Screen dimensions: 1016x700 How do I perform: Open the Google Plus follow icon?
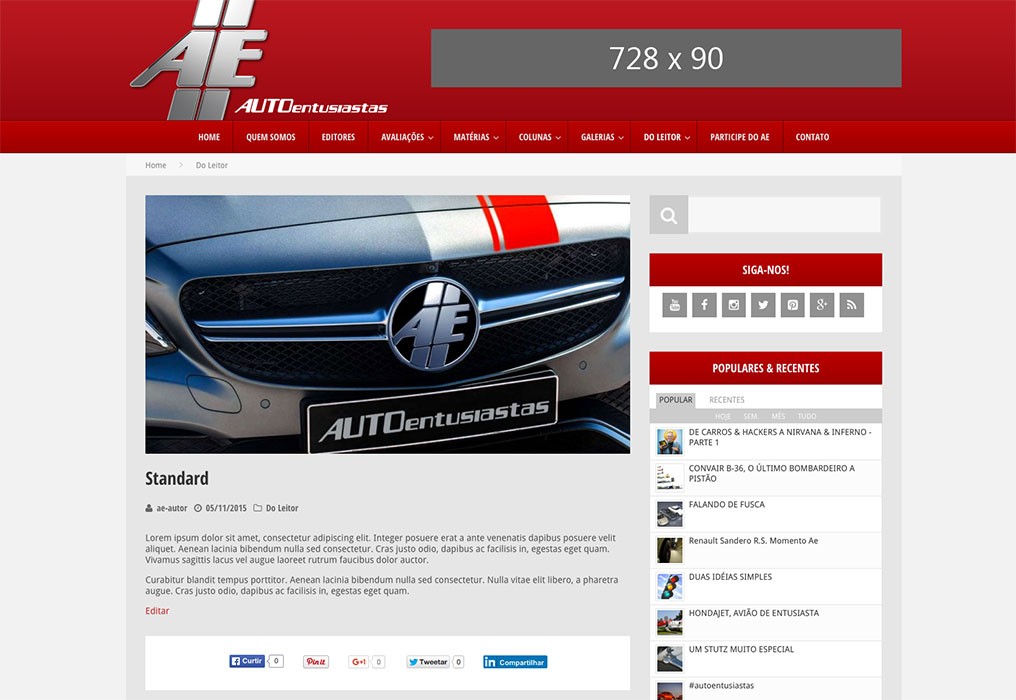(x=822, y=305)
